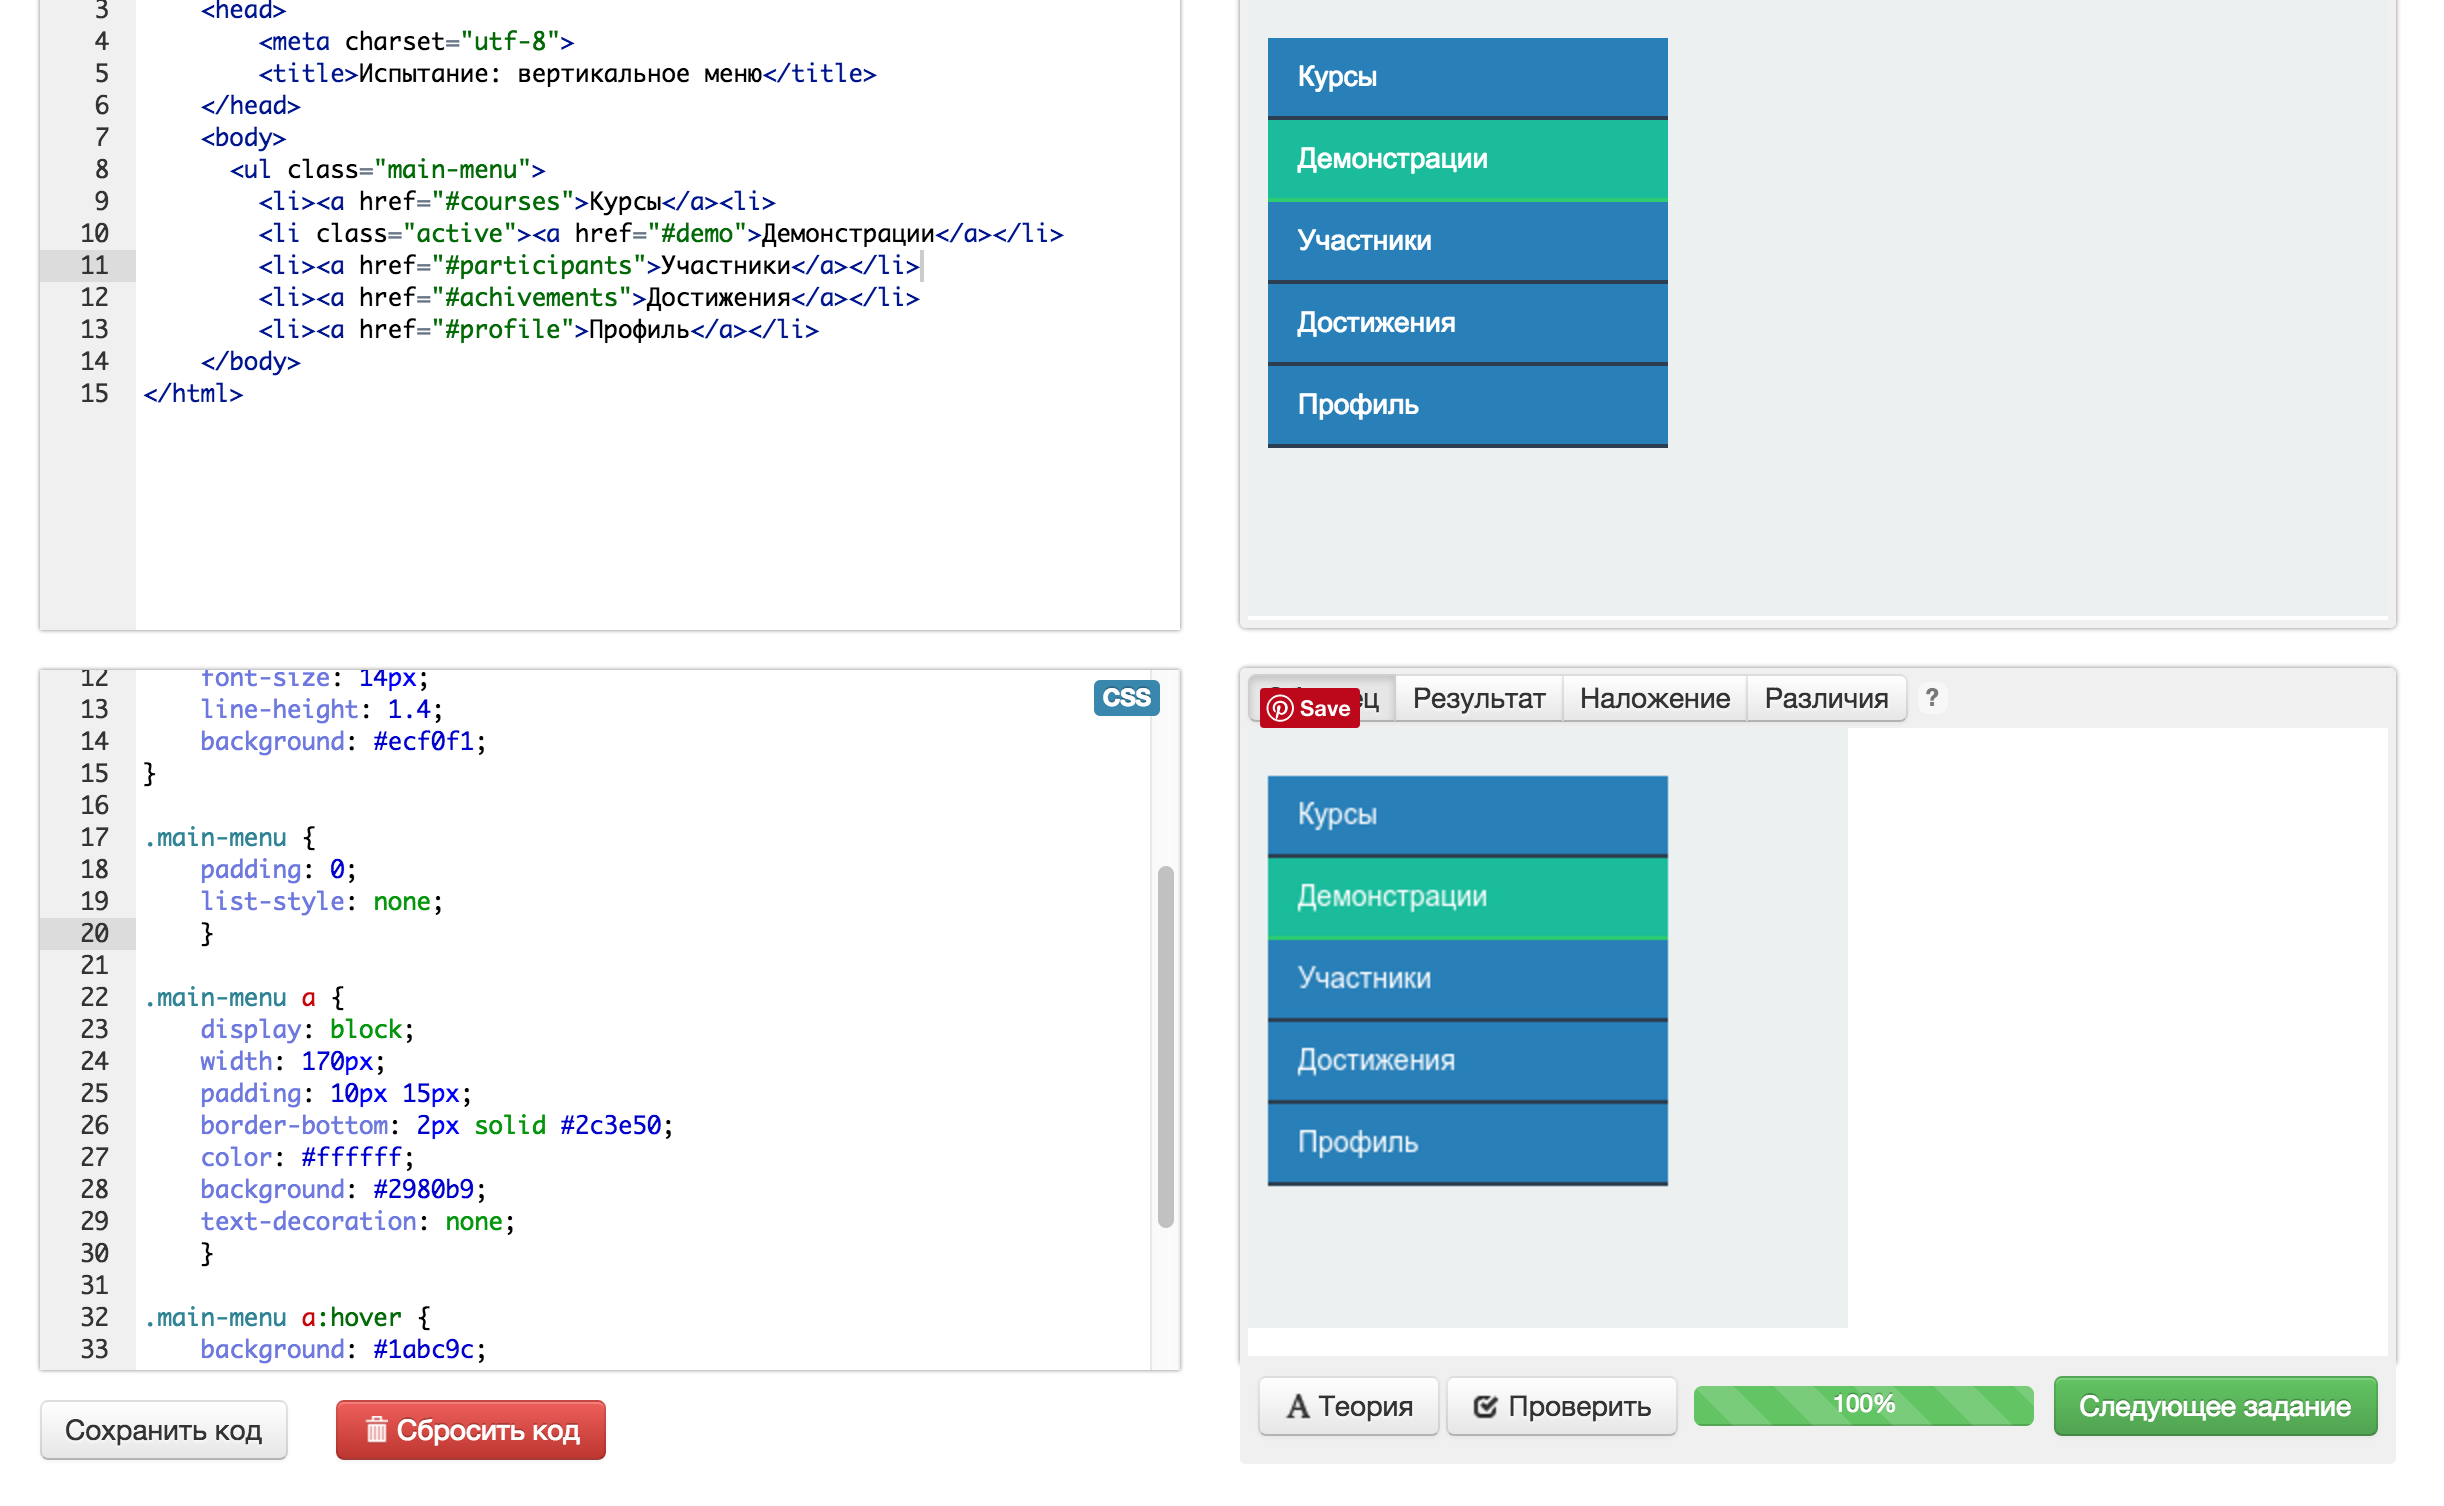Click the red Pinterest Save button

coord(1309,708)
